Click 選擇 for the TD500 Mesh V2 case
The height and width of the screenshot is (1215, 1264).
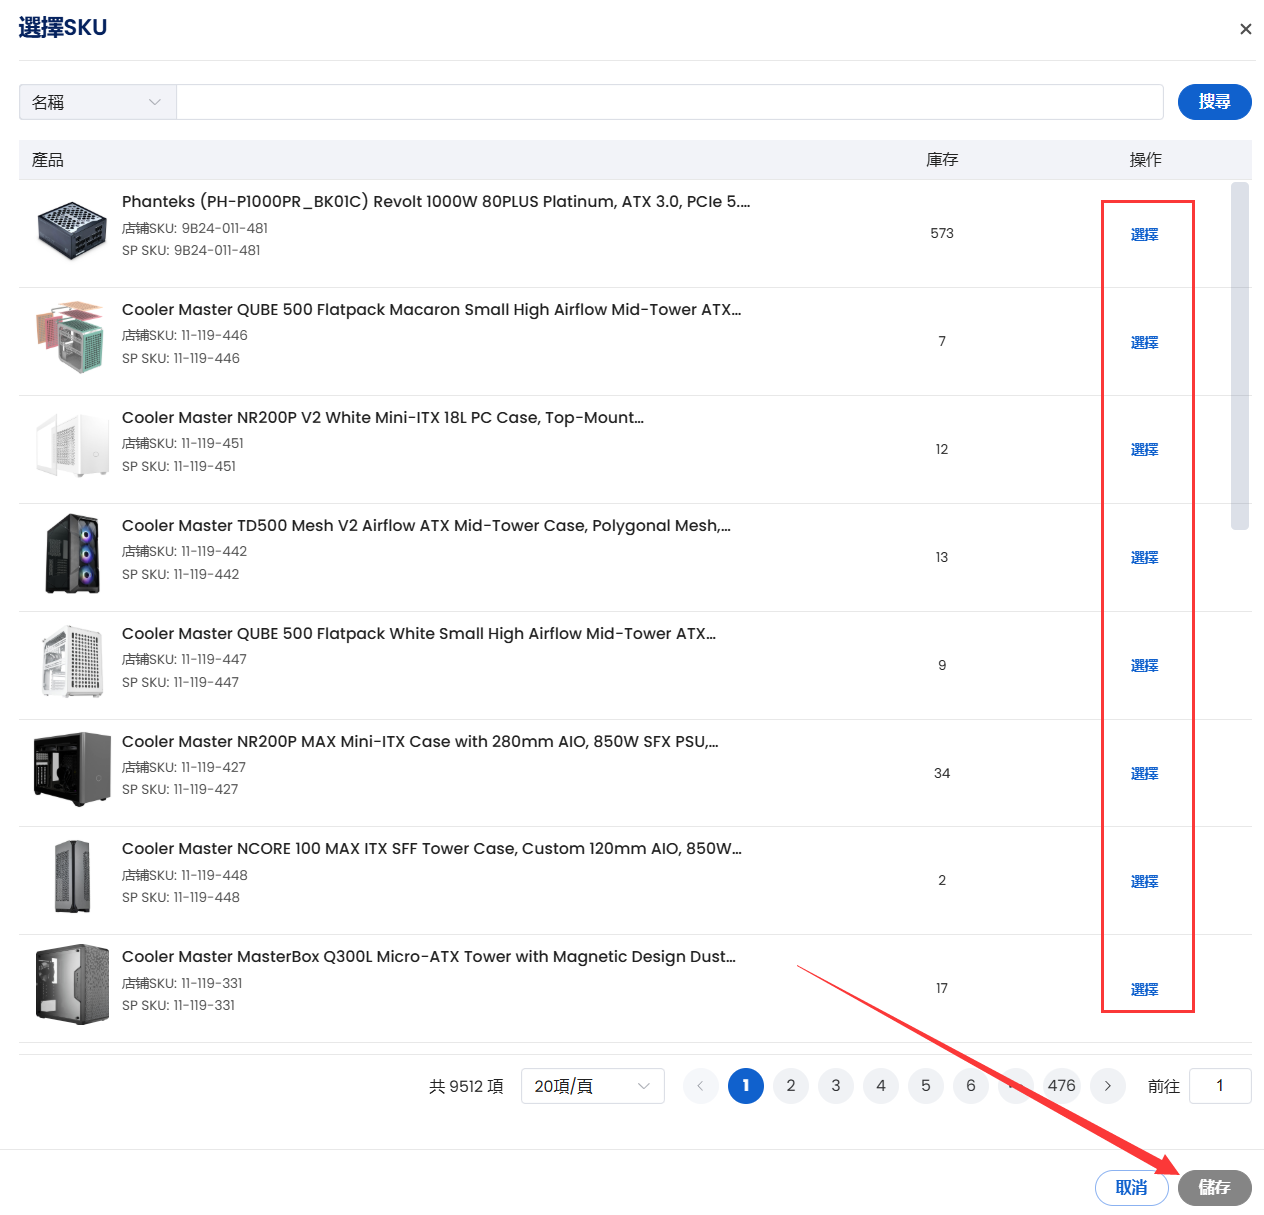1145,558
